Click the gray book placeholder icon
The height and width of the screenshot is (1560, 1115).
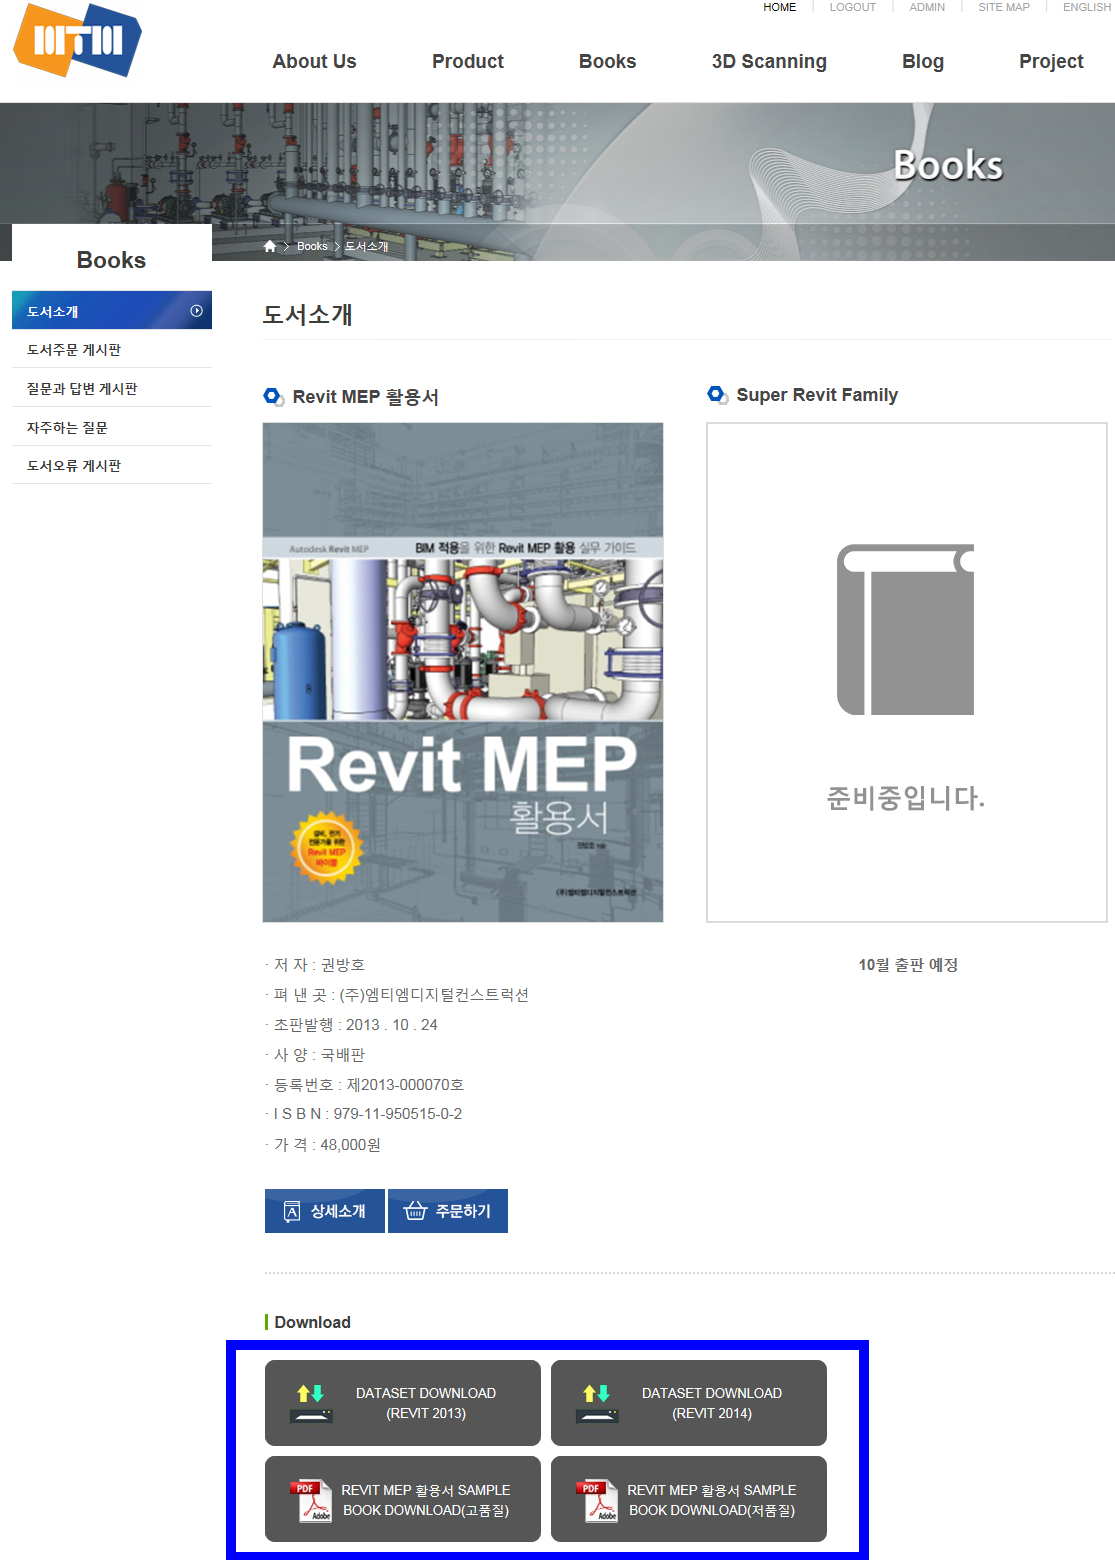[x=905, y=630]
